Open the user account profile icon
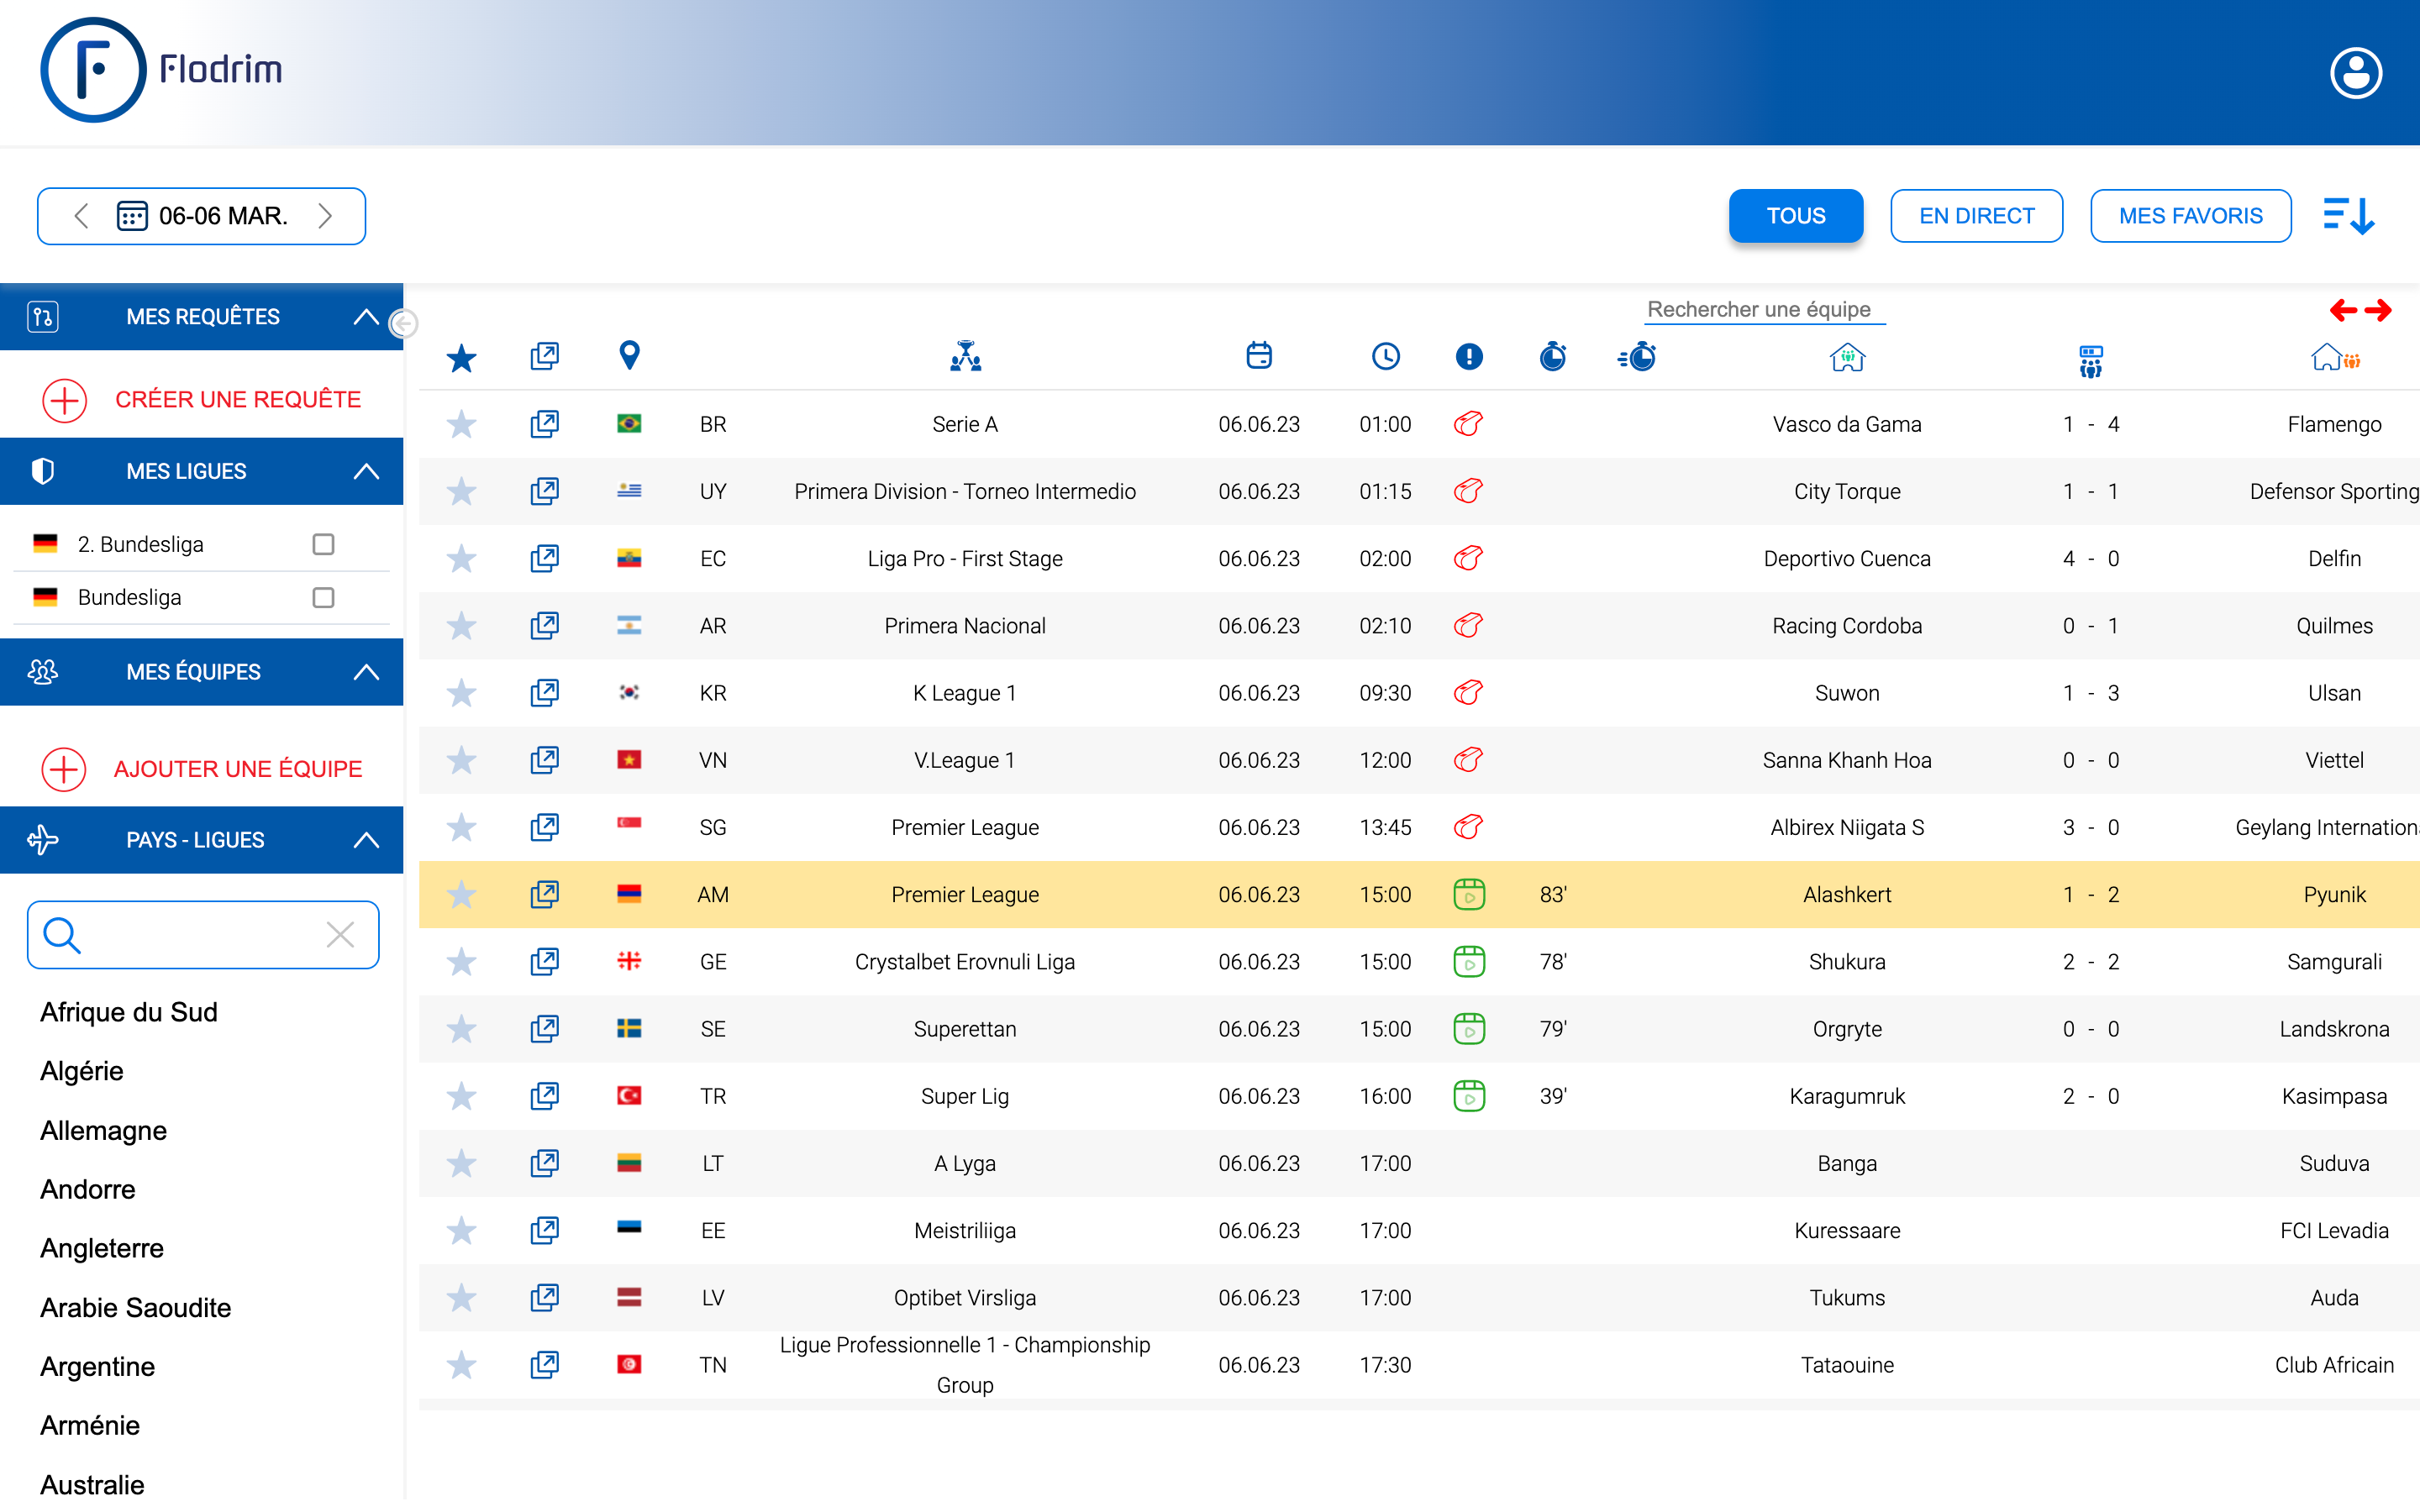 tap(2355, 73)
